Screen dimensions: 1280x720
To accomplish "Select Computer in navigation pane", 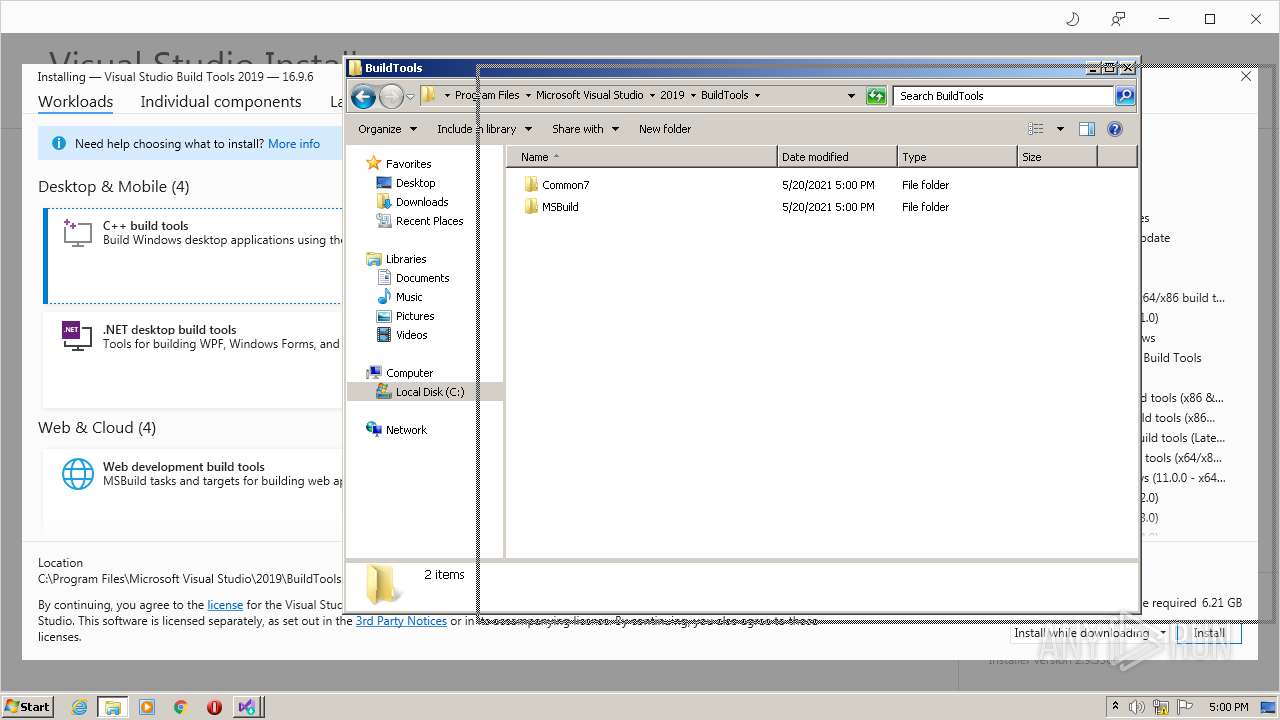I will (399, 373).
